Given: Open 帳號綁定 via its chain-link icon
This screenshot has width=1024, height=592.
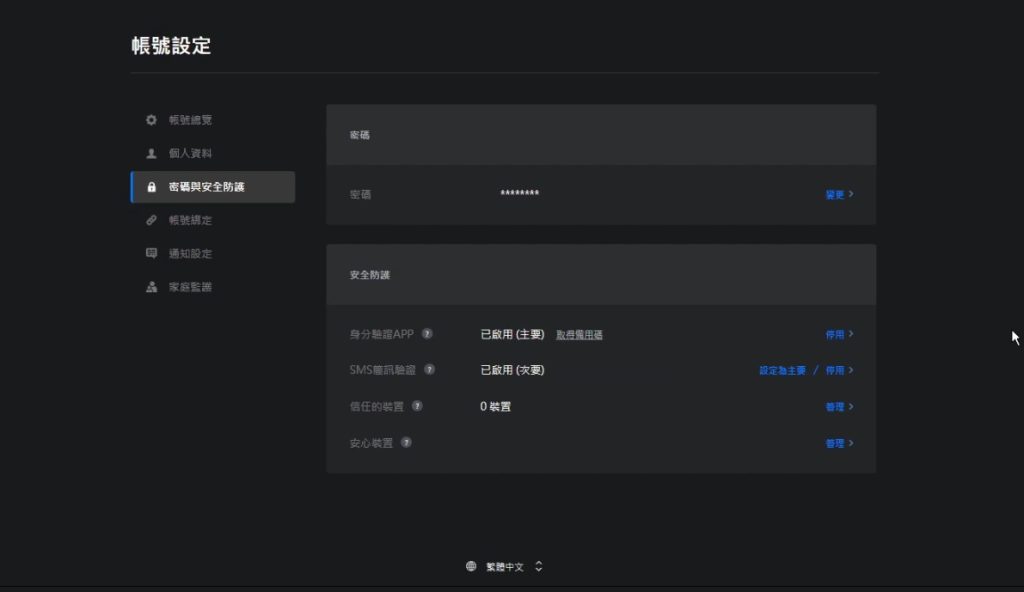Looking at the screenshot, I should pyautogui.click(x=152, y=220).
